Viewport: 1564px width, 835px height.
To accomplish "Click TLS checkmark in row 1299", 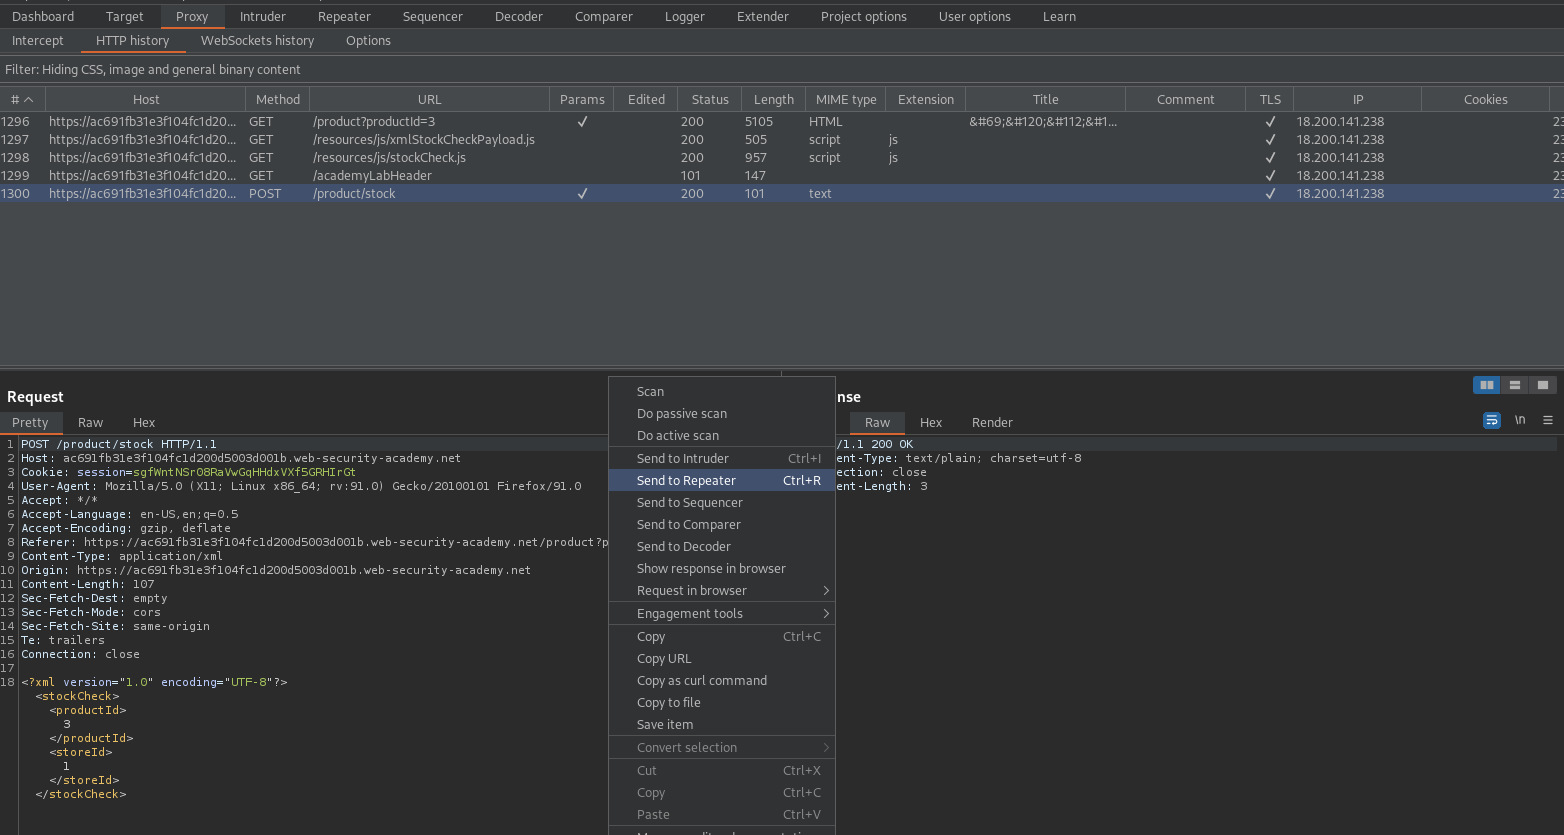I will pos(1270,176).
